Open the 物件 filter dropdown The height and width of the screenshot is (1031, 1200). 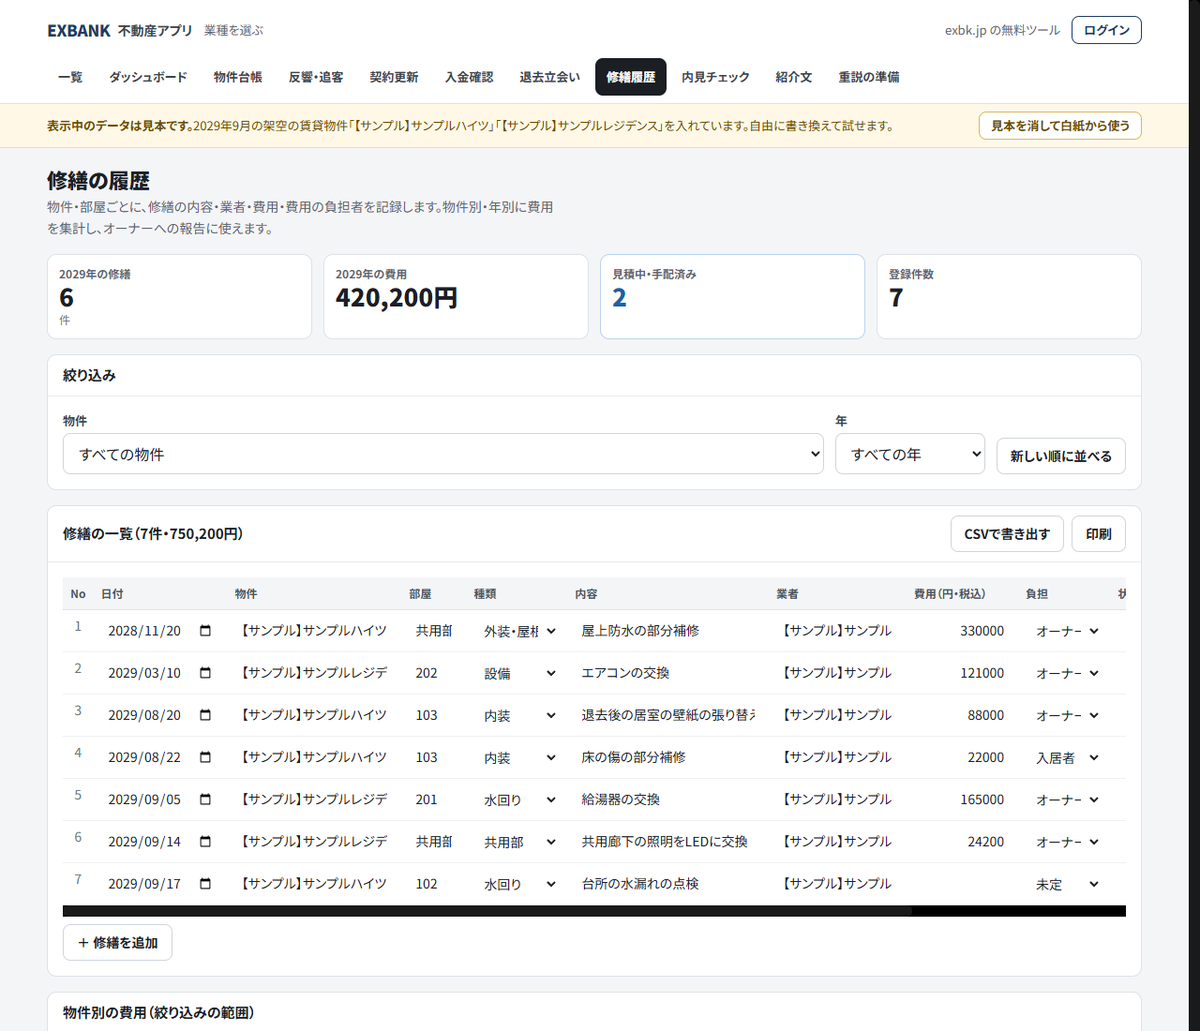pos(443,454)
